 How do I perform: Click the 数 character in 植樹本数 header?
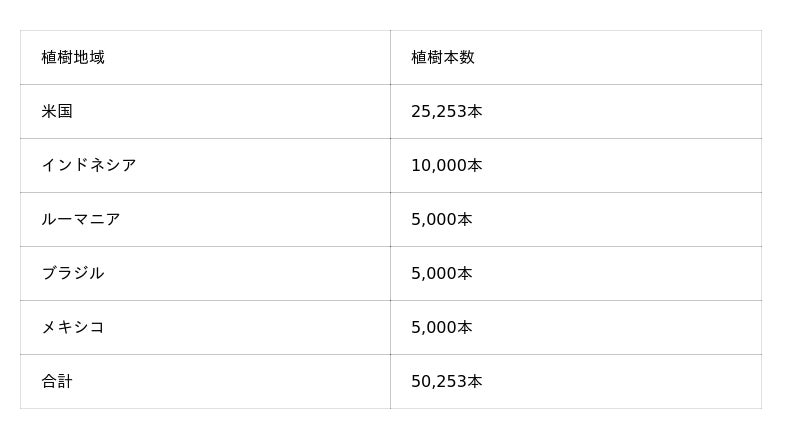tap(467, 58)
